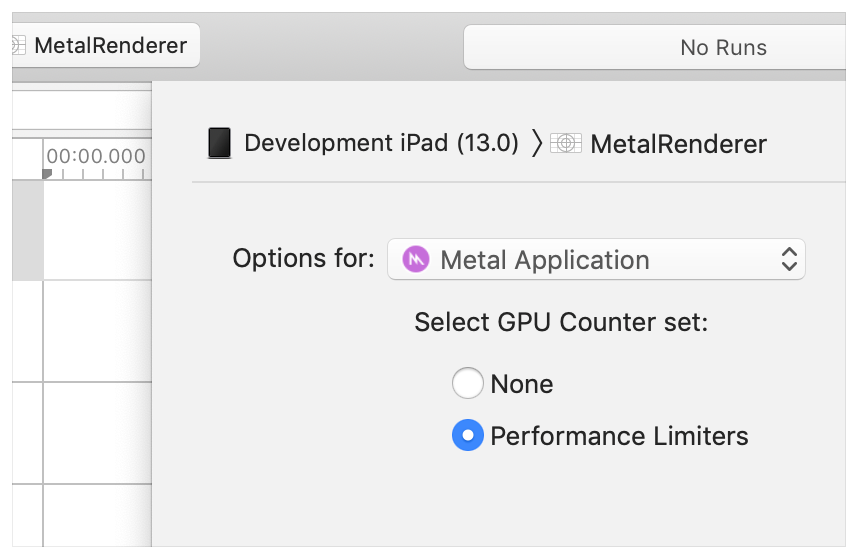Viewport: 858px width, 559px height.
Task: Select the None GPU counter radio button
Action: [467, 383]
